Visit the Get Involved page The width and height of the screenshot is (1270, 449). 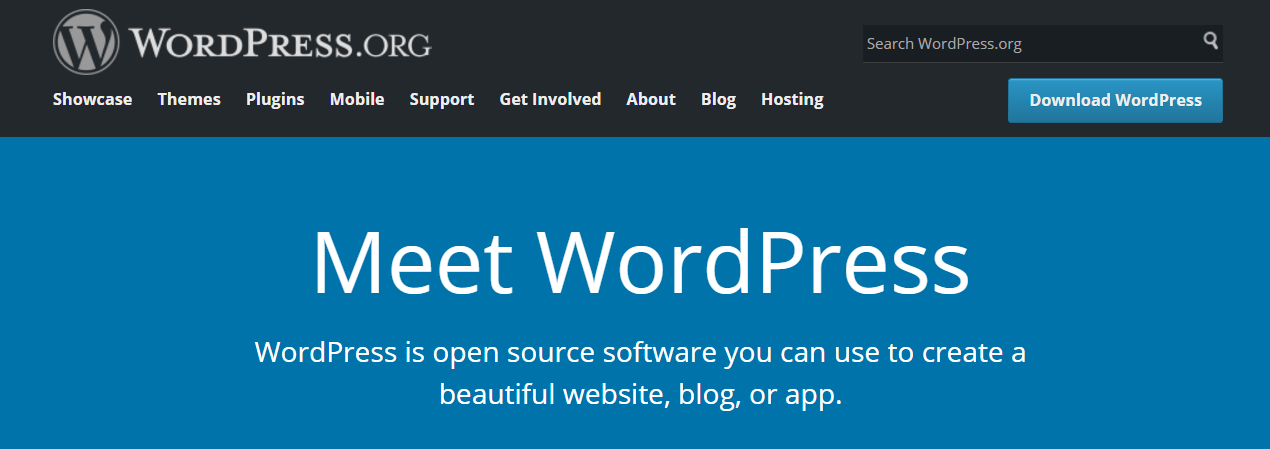point(550,99)
